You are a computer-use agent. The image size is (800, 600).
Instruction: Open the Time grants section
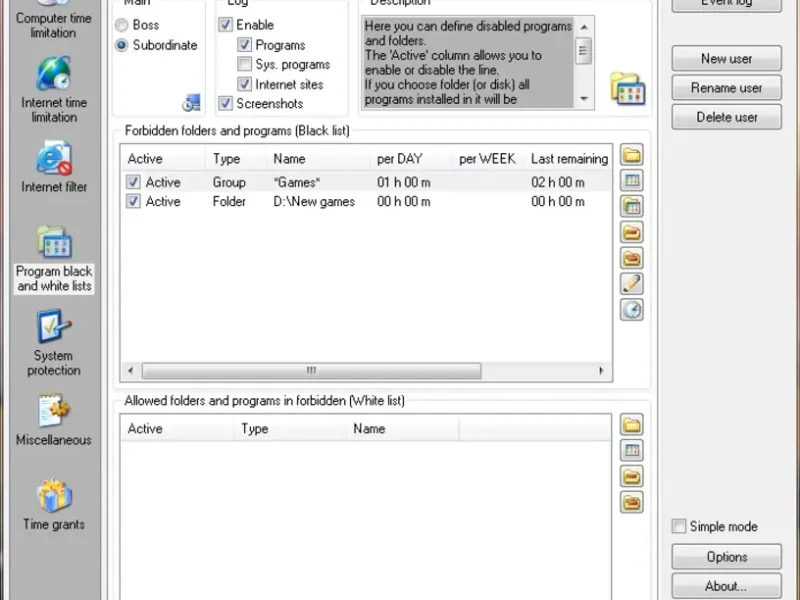coord(54,505)
